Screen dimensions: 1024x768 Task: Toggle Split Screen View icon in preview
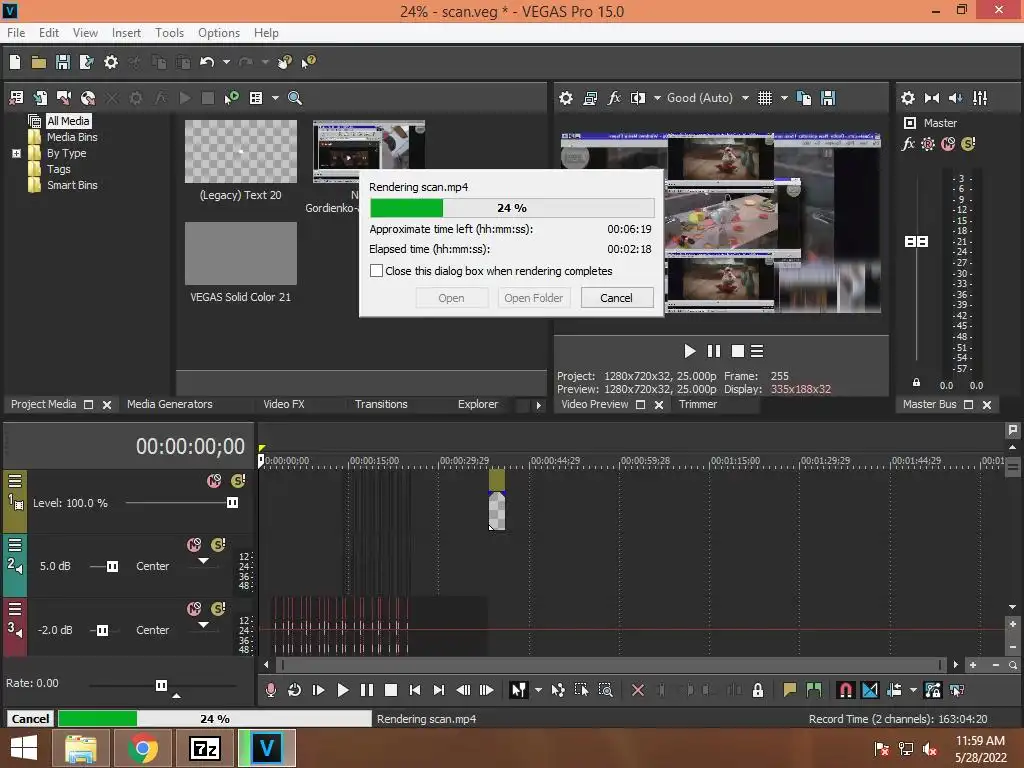638,98
